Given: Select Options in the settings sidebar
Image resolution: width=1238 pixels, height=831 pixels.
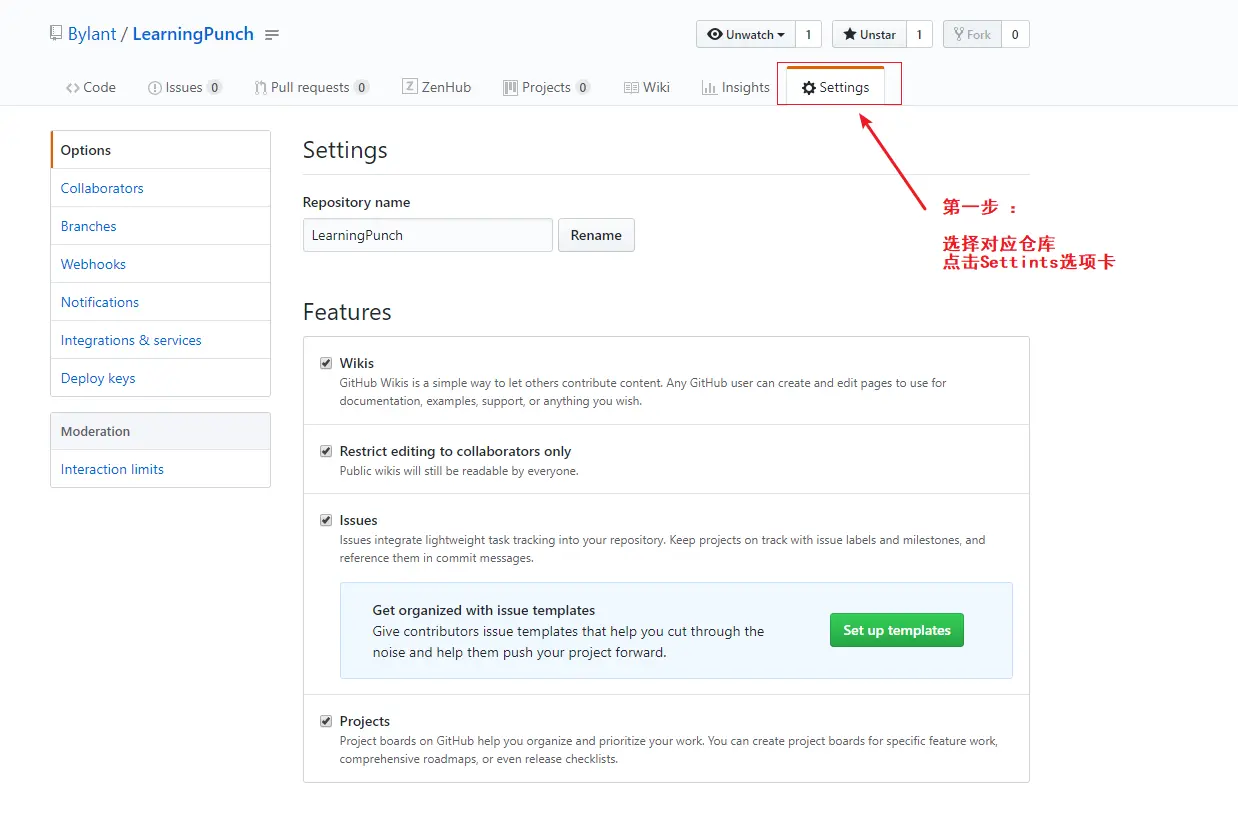Looking at the screenshot, I should [x=160, y=150].
